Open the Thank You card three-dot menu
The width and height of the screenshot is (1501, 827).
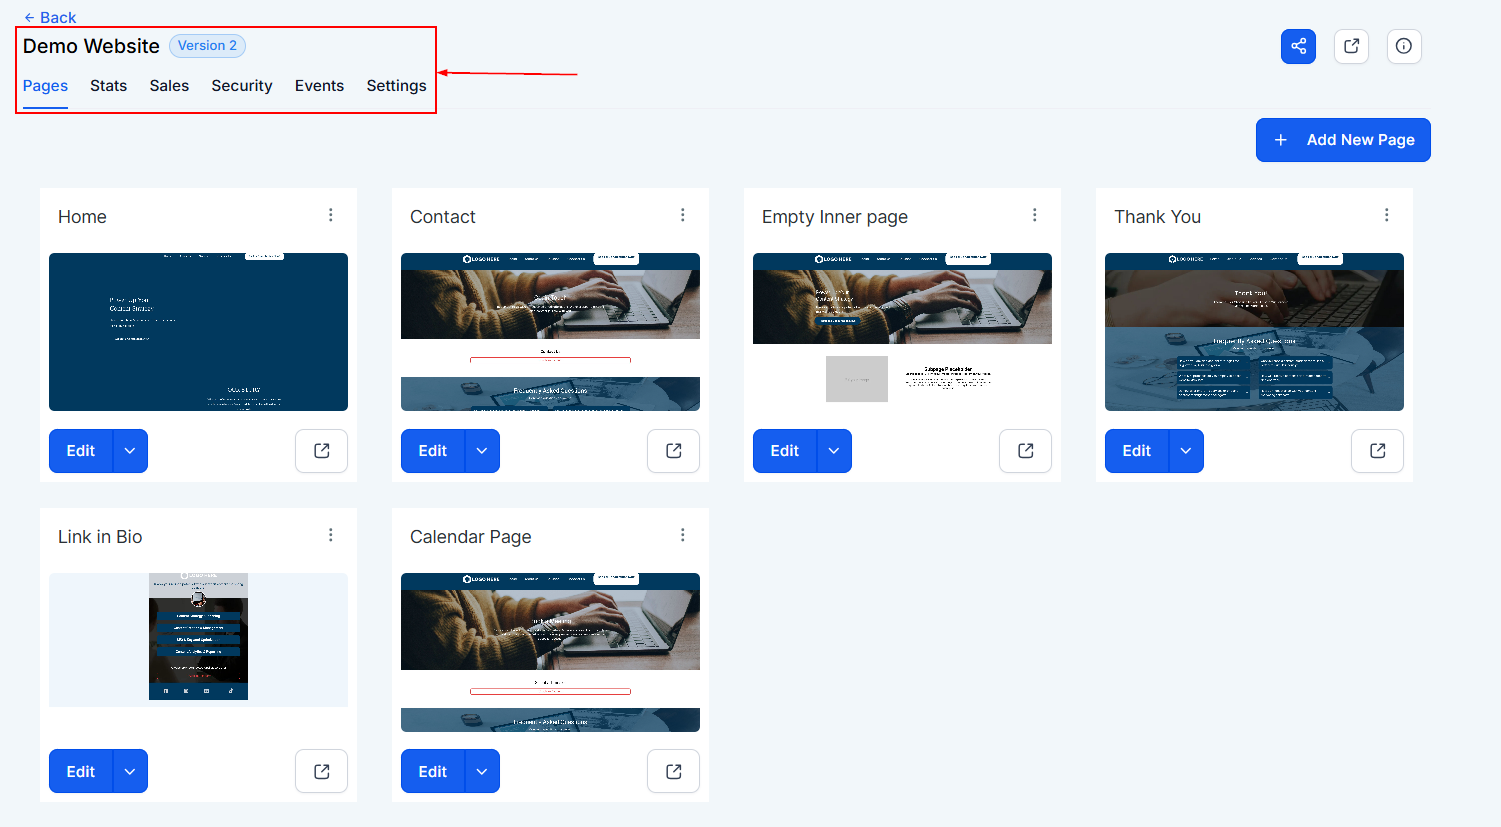(x=1387, y=215)
